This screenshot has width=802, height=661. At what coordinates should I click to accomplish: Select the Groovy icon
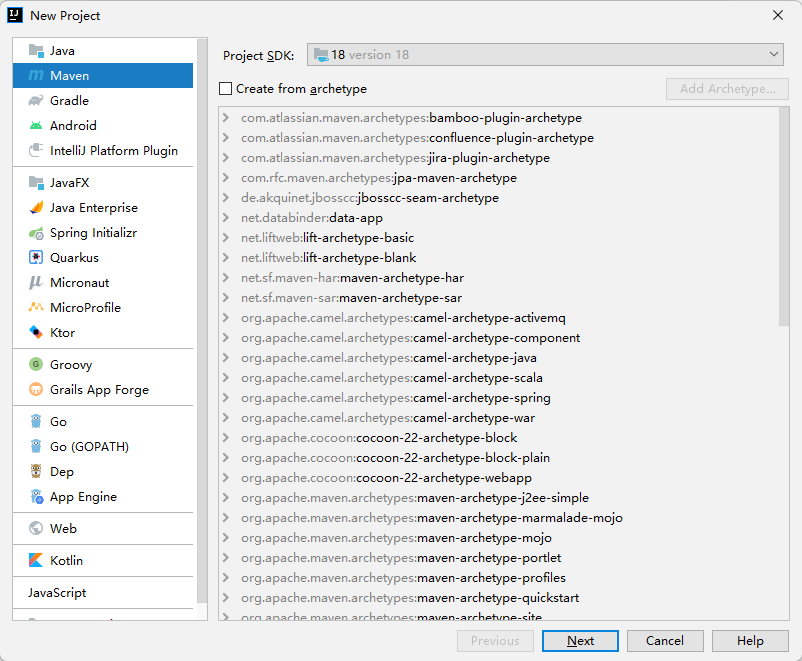(x=36, y=365)
